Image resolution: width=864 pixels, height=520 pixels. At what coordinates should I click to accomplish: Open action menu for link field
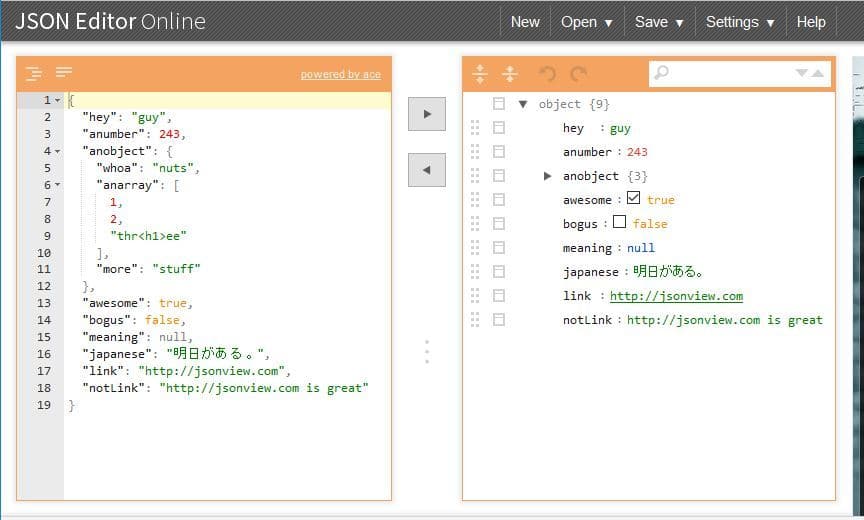(x=499, y=296)
